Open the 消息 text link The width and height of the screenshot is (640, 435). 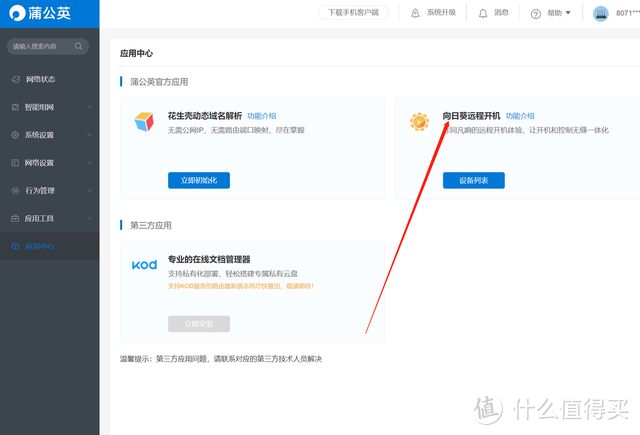click(x=501, y=13)
